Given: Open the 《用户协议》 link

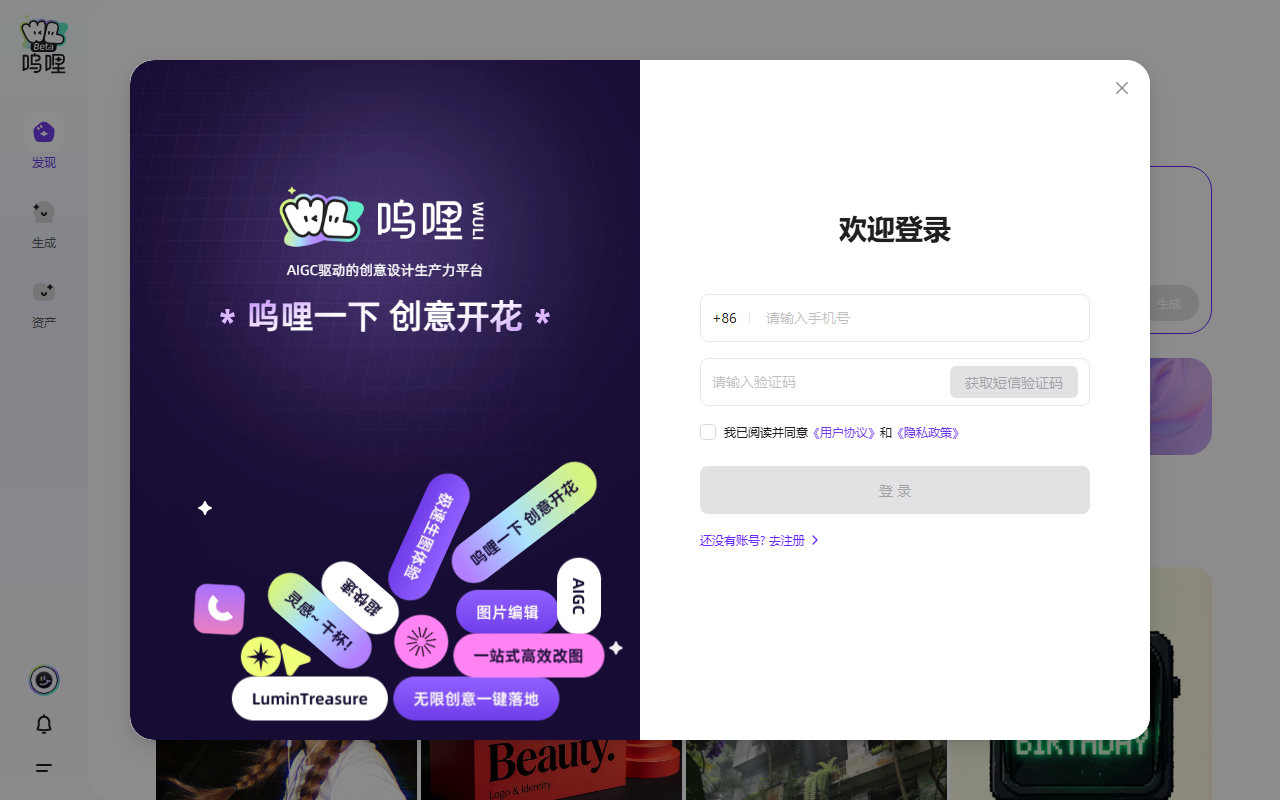Looking at the screenshot, I should pos(844,432).
